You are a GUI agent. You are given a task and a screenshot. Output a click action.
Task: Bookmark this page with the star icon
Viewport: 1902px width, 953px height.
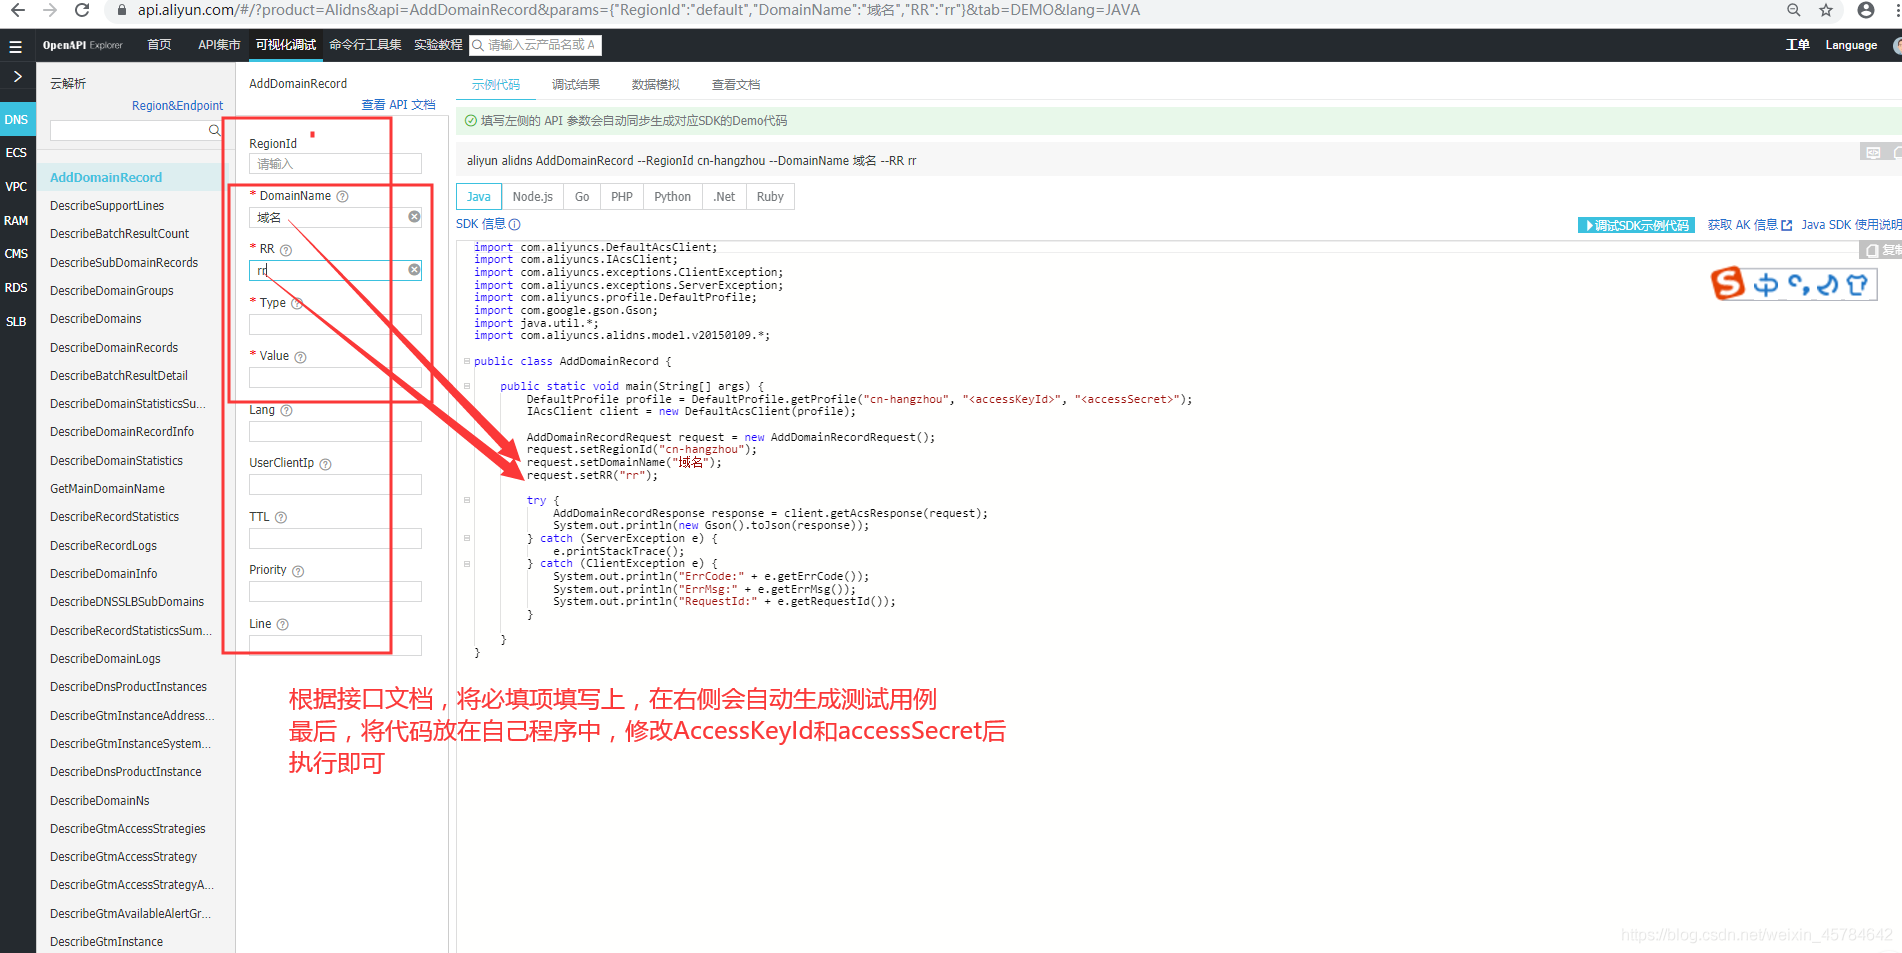click(1826, 11)
